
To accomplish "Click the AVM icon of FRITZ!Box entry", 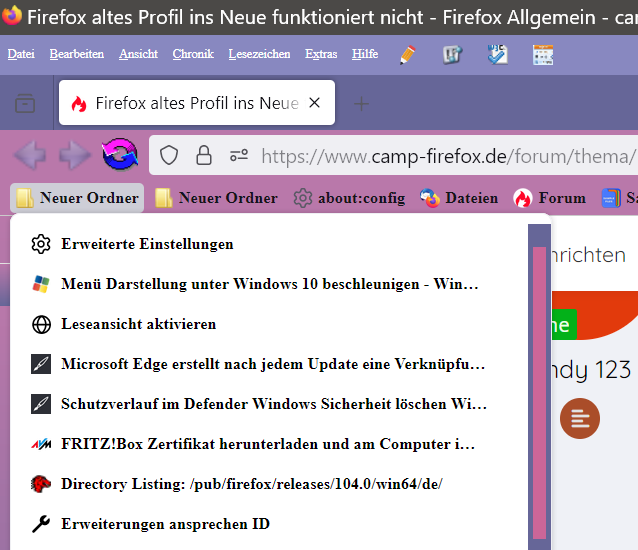I will coord(41,444).
